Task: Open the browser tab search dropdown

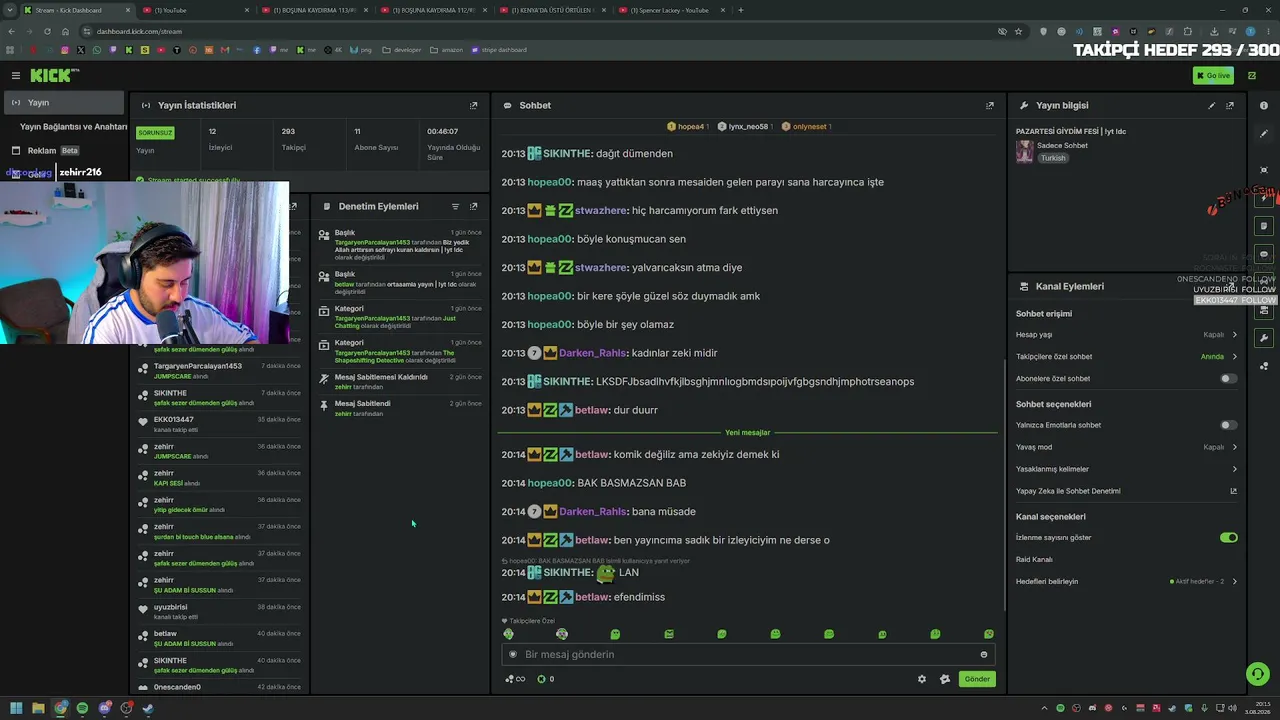Action: point(11,10)
